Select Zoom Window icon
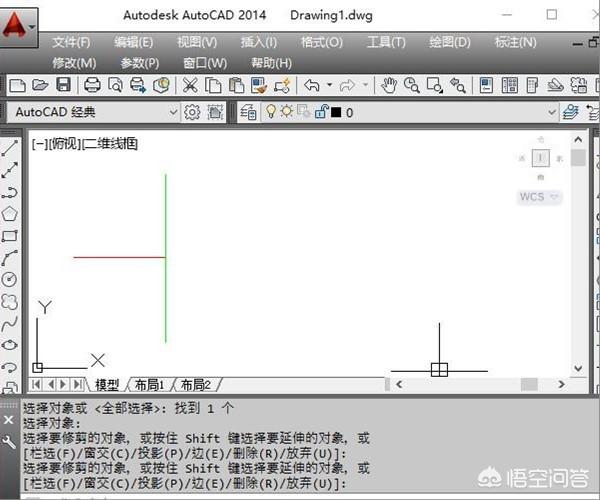 click(435, 85)
